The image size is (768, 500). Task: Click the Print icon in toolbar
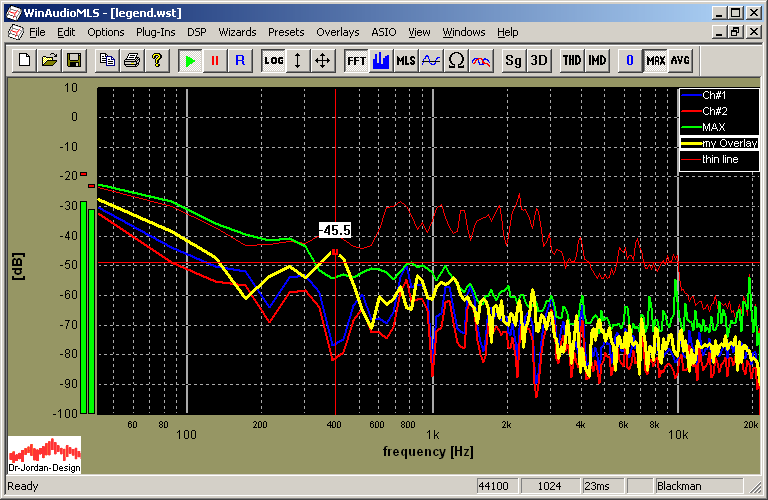click(131, 60)
